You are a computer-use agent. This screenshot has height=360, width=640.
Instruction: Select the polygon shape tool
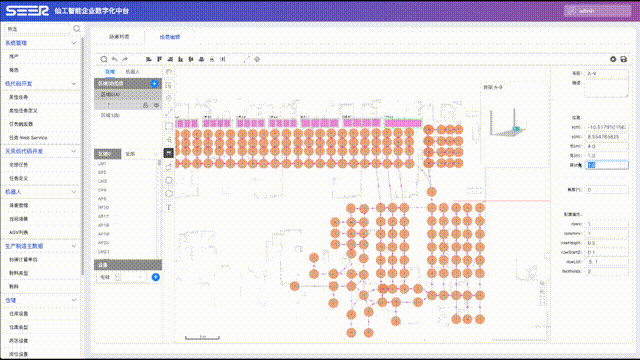[x=169, y=194]
